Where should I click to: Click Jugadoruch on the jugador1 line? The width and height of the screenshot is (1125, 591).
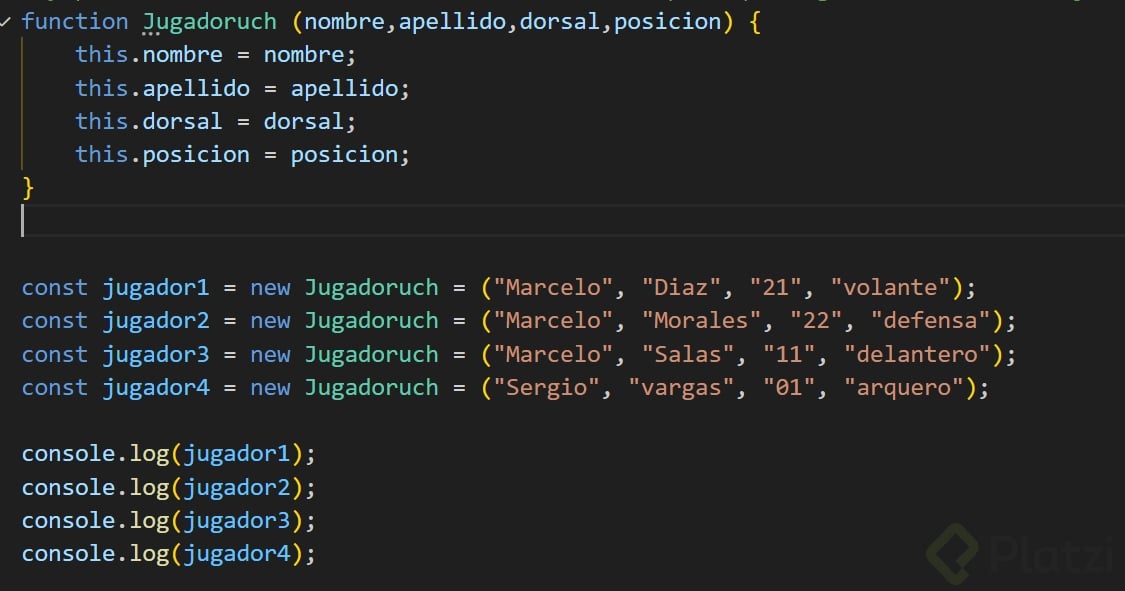coord(372,288)
